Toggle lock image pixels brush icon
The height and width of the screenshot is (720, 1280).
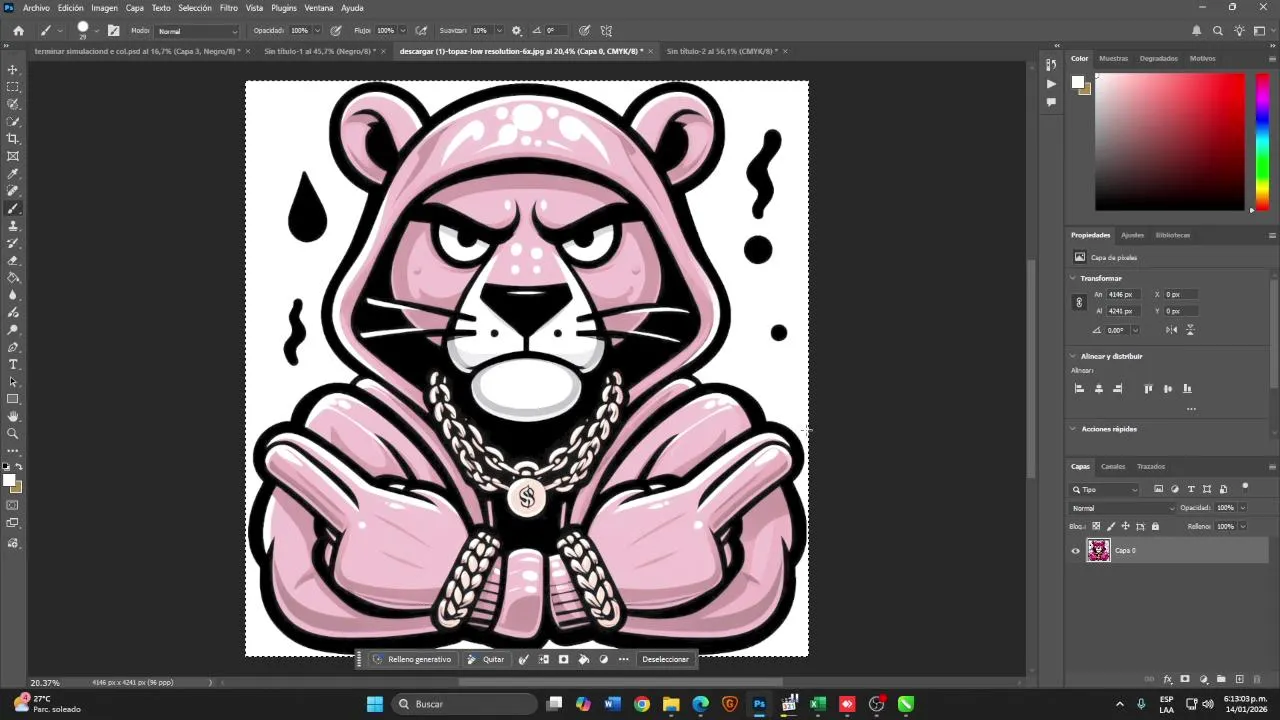(1111, 526)
